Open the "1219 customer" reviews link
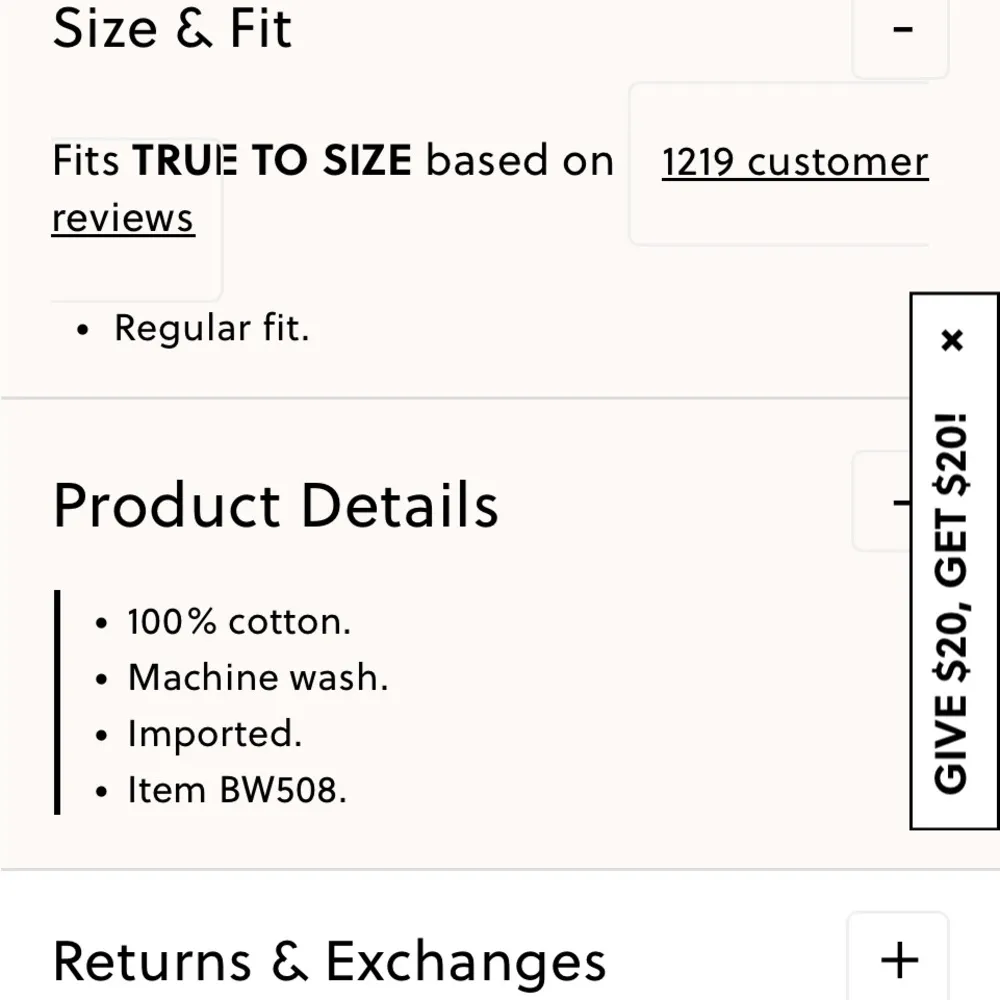 point(795,162)
